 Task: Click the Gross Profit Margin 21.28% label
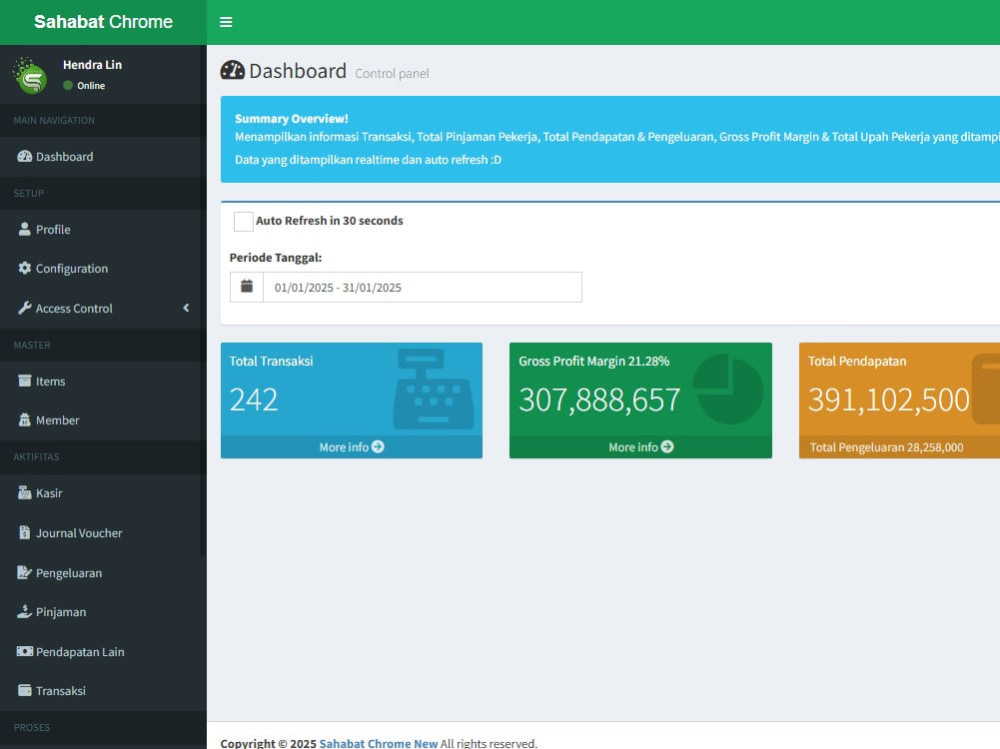(x=594, y=361)
